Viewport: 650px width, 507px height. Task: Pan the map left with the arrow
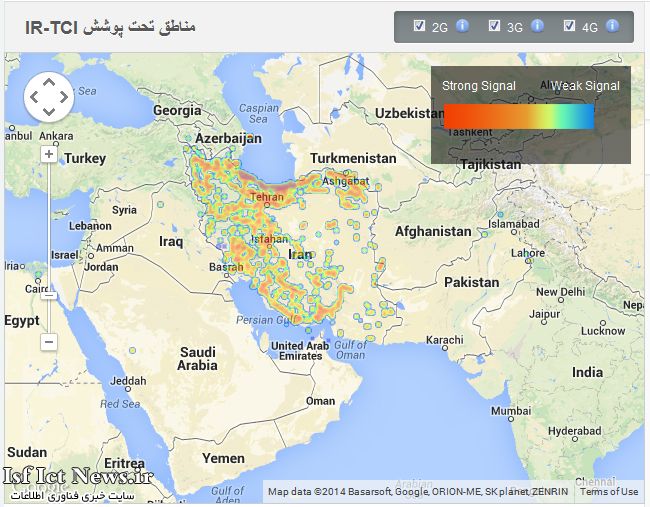[34, 97]
